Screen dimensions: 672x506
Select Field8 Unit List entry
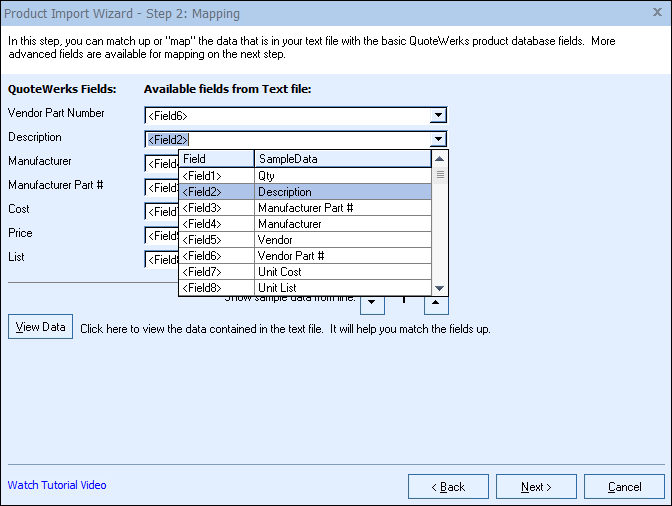click(305, 288)
